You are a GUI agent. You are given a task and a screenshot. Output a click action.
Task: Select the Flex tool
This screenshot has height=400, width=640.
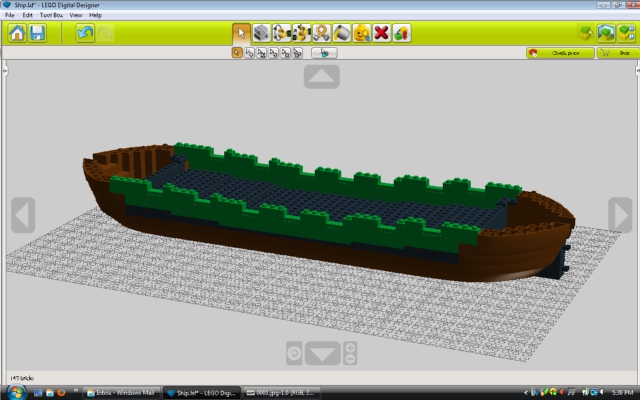coord(322,33)
